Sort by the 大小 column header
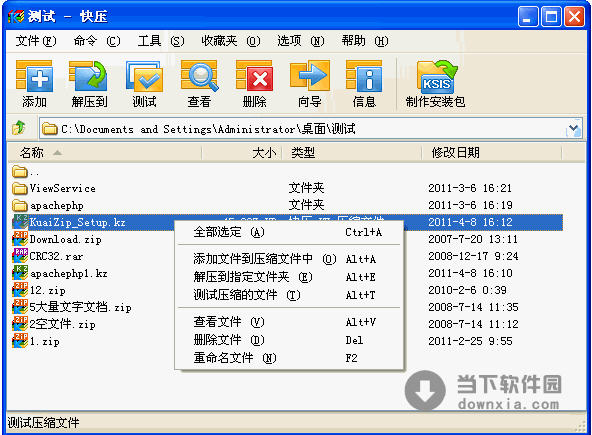Viewport: 592px width, 435px height. point(242,153)
